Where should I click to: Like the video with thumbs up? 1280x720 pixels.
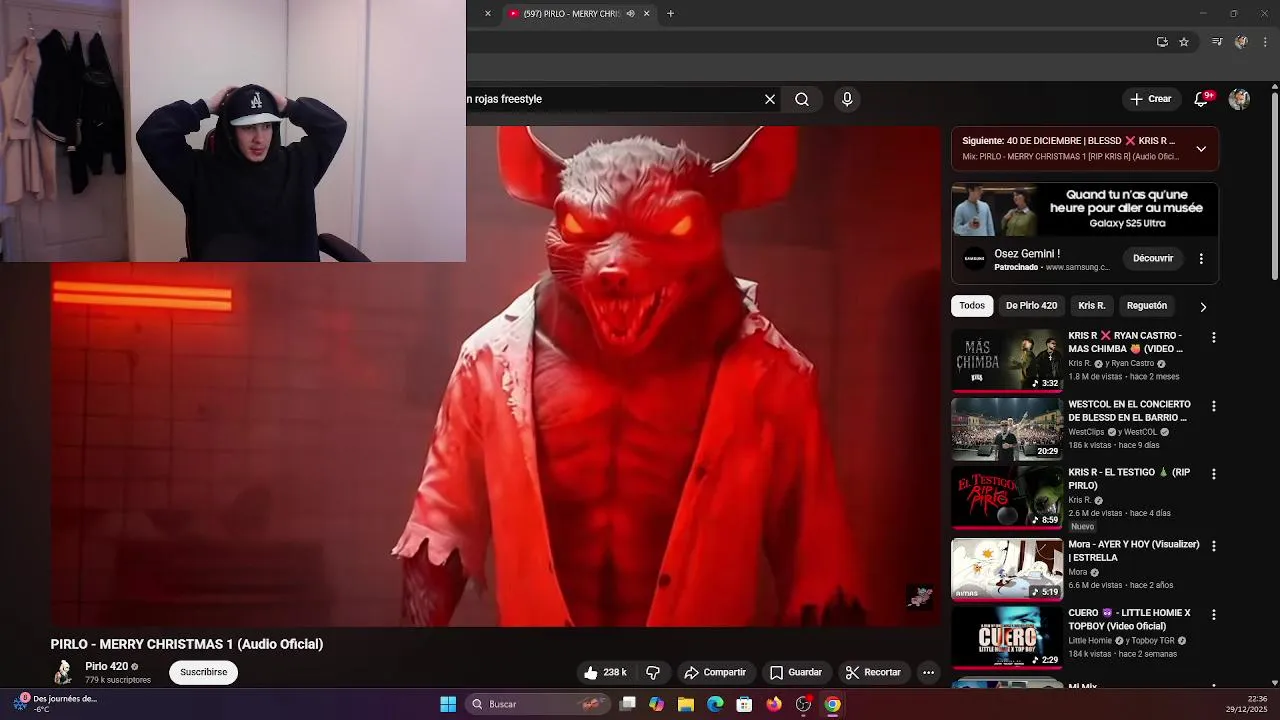pos(605,672)
